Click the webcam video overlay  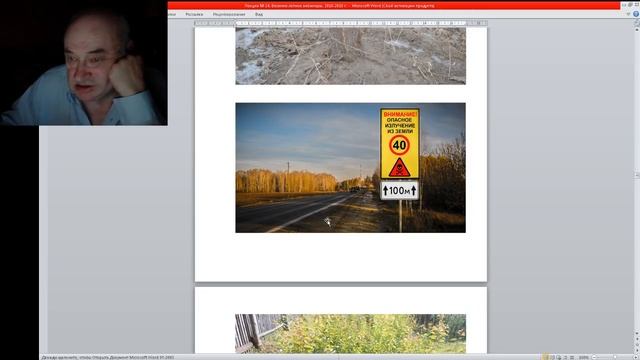84,62
